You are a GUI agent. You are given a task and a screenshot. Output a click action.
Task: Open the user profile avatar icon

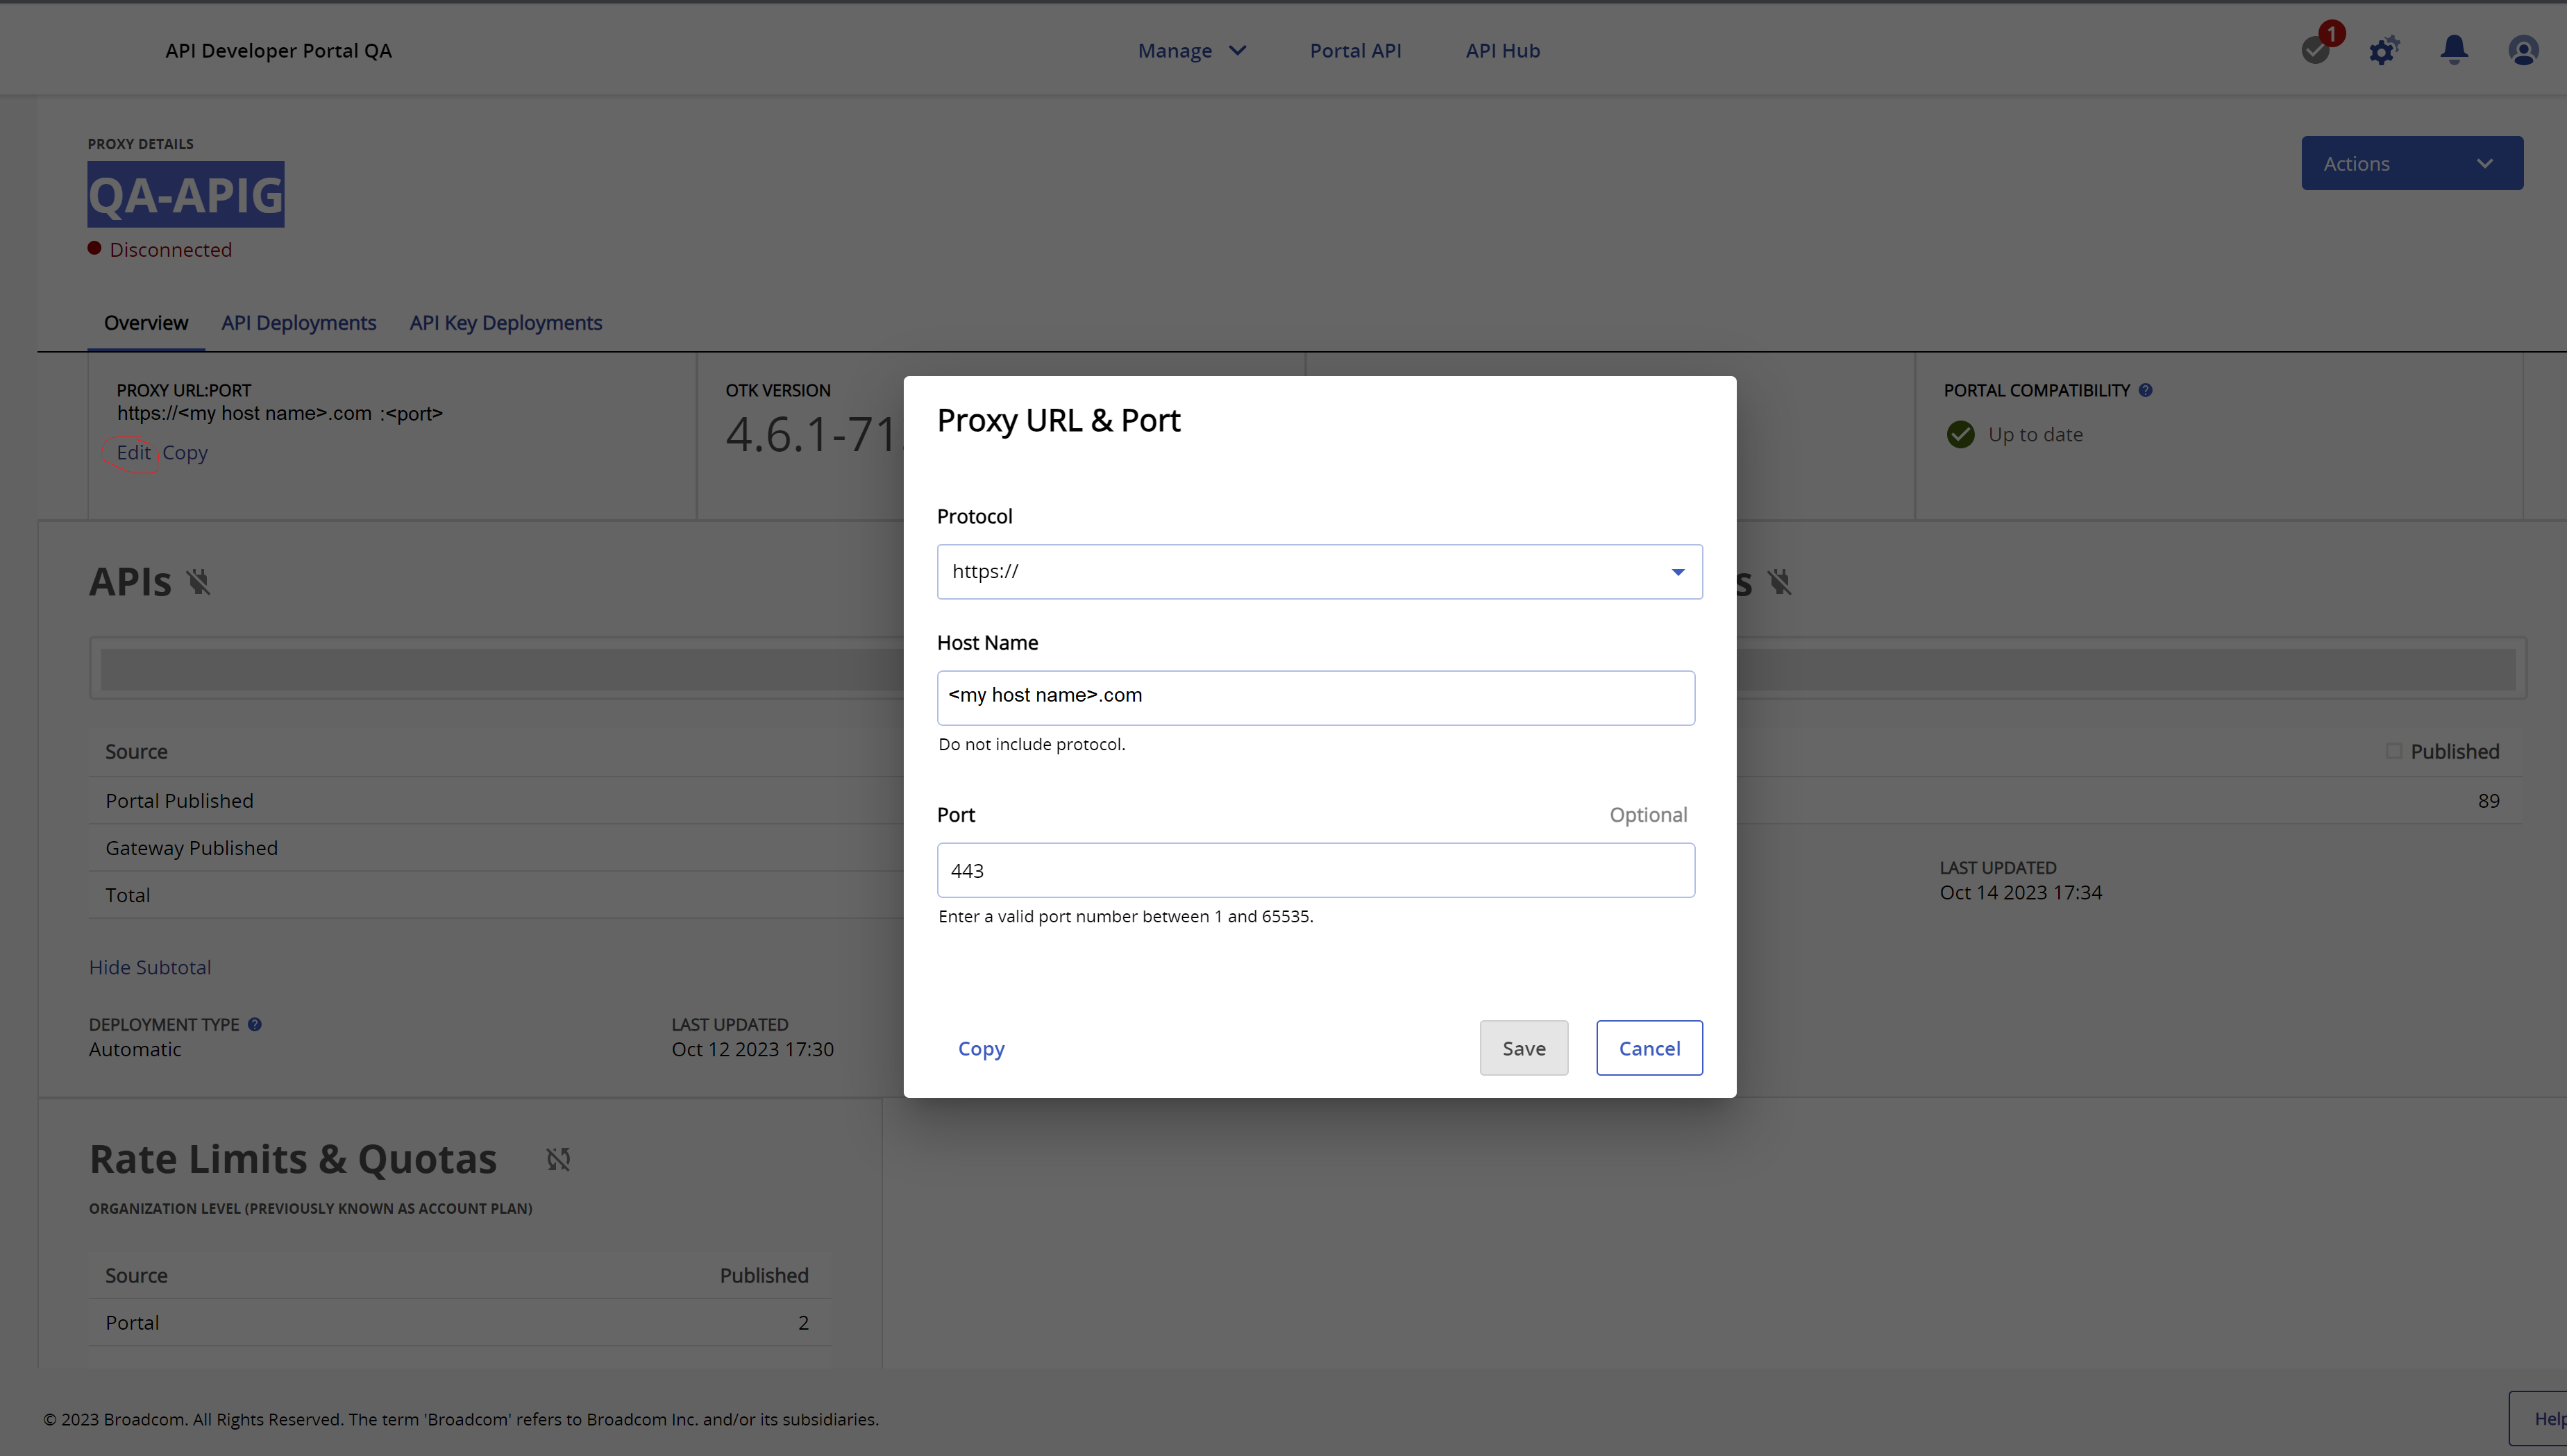(x=2523, y=50)
